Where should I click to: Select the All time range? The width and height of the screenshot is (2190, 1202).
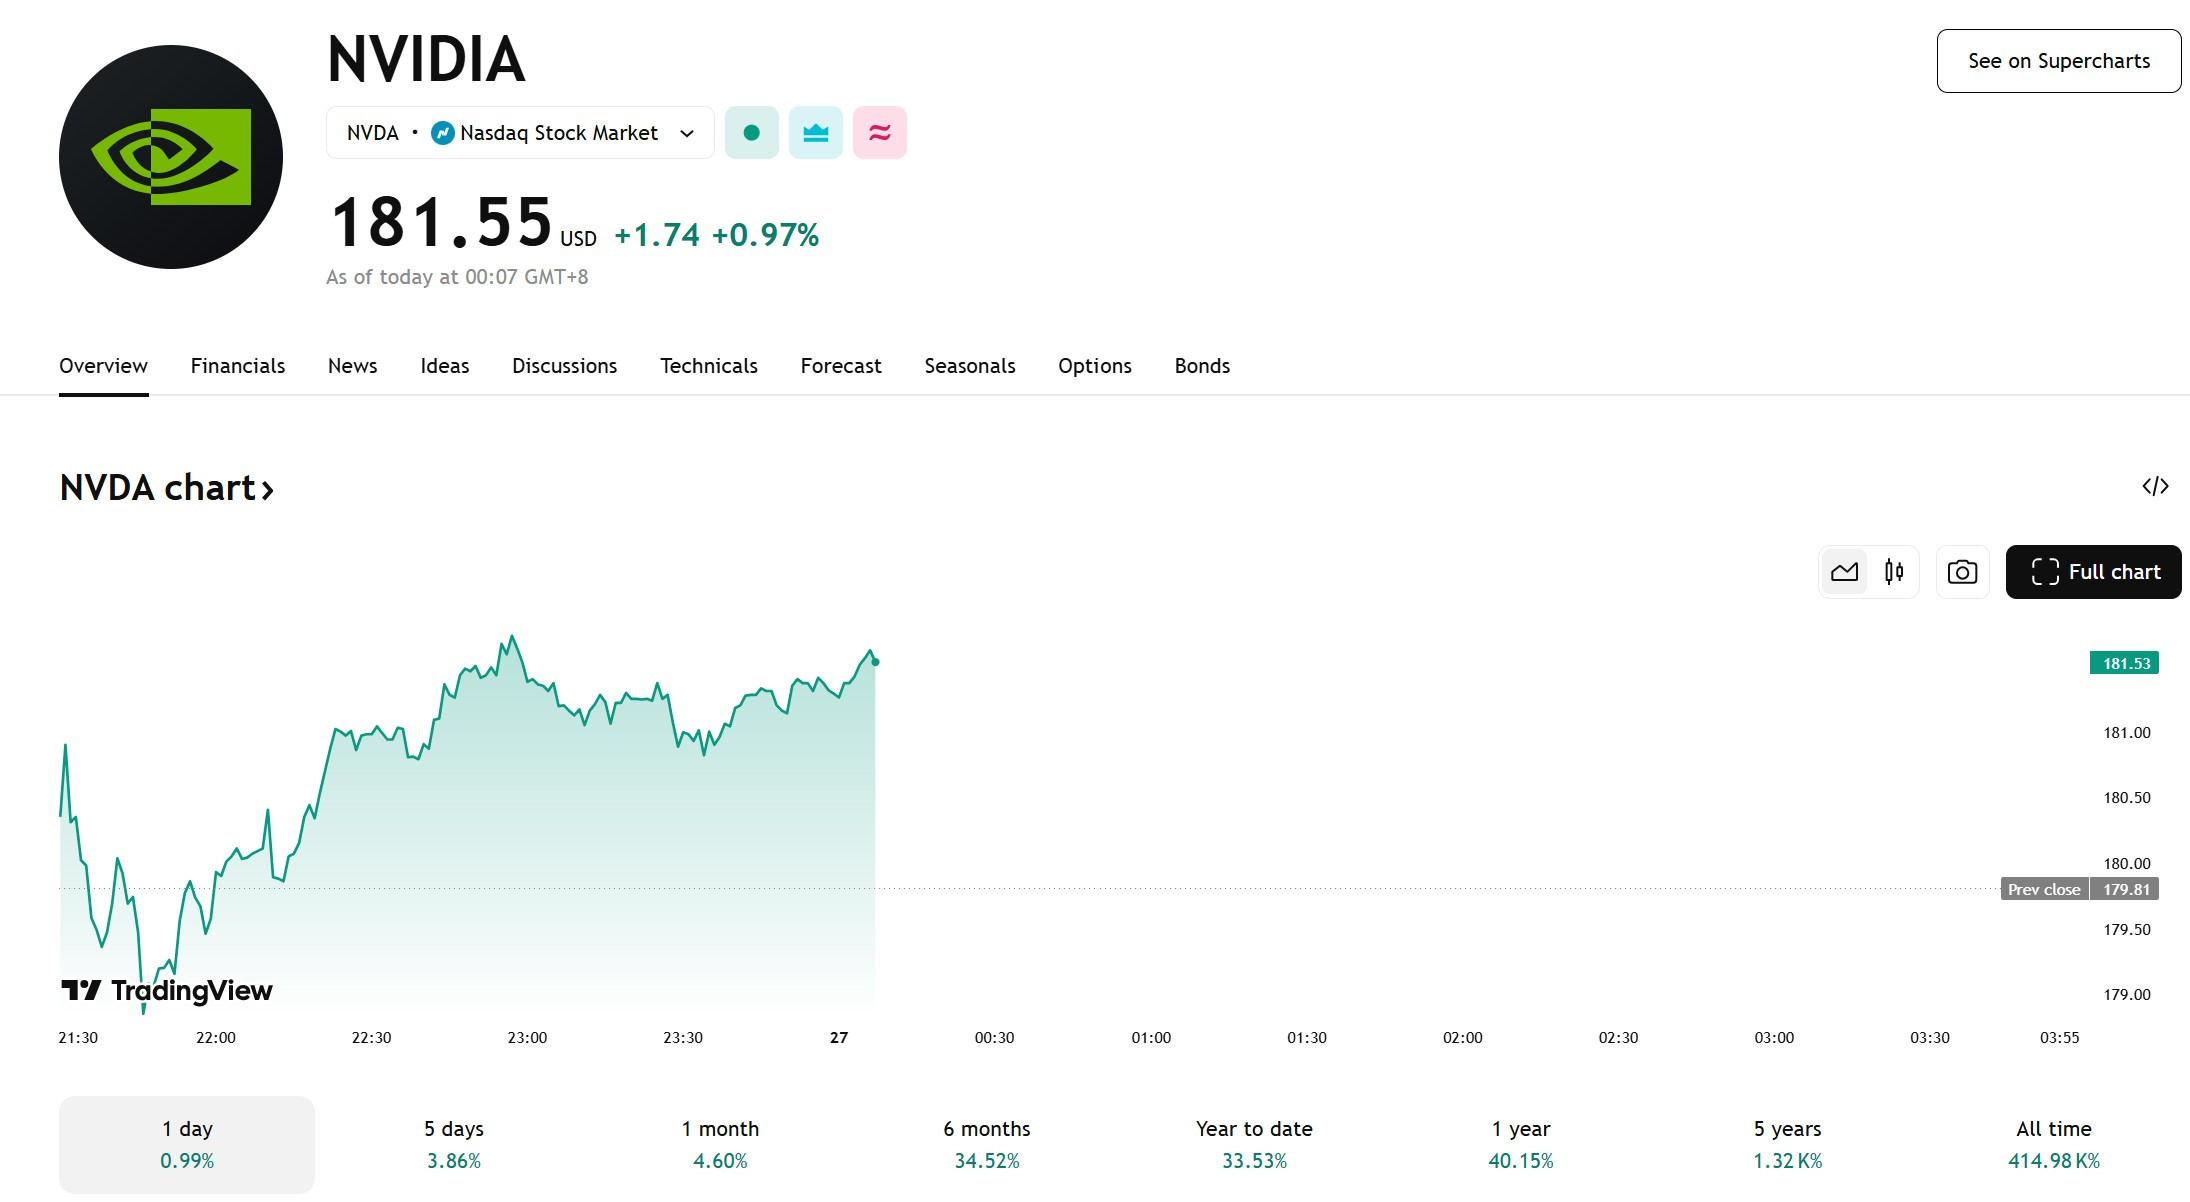click(x=2054, y=1144)
